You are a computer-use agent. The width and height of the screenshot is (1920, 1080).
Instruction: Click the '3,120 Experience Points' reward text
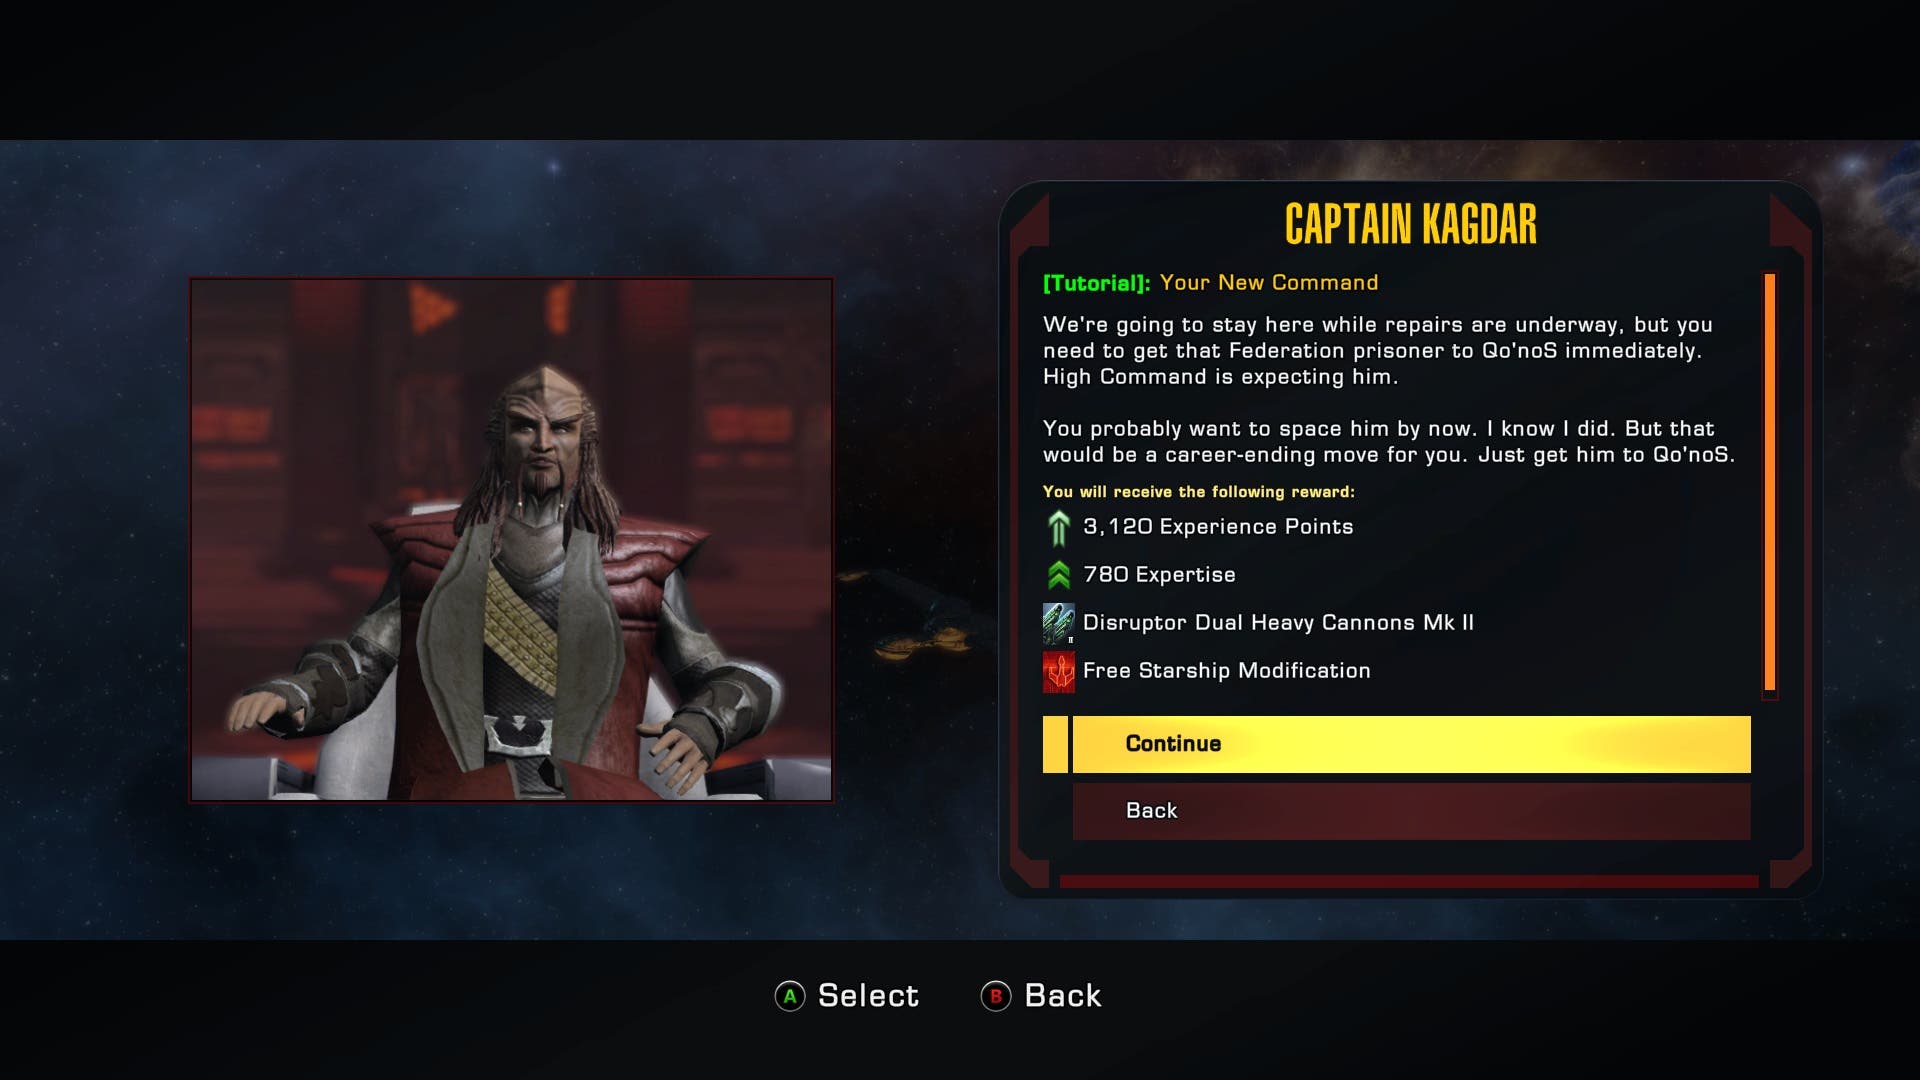1218,527
